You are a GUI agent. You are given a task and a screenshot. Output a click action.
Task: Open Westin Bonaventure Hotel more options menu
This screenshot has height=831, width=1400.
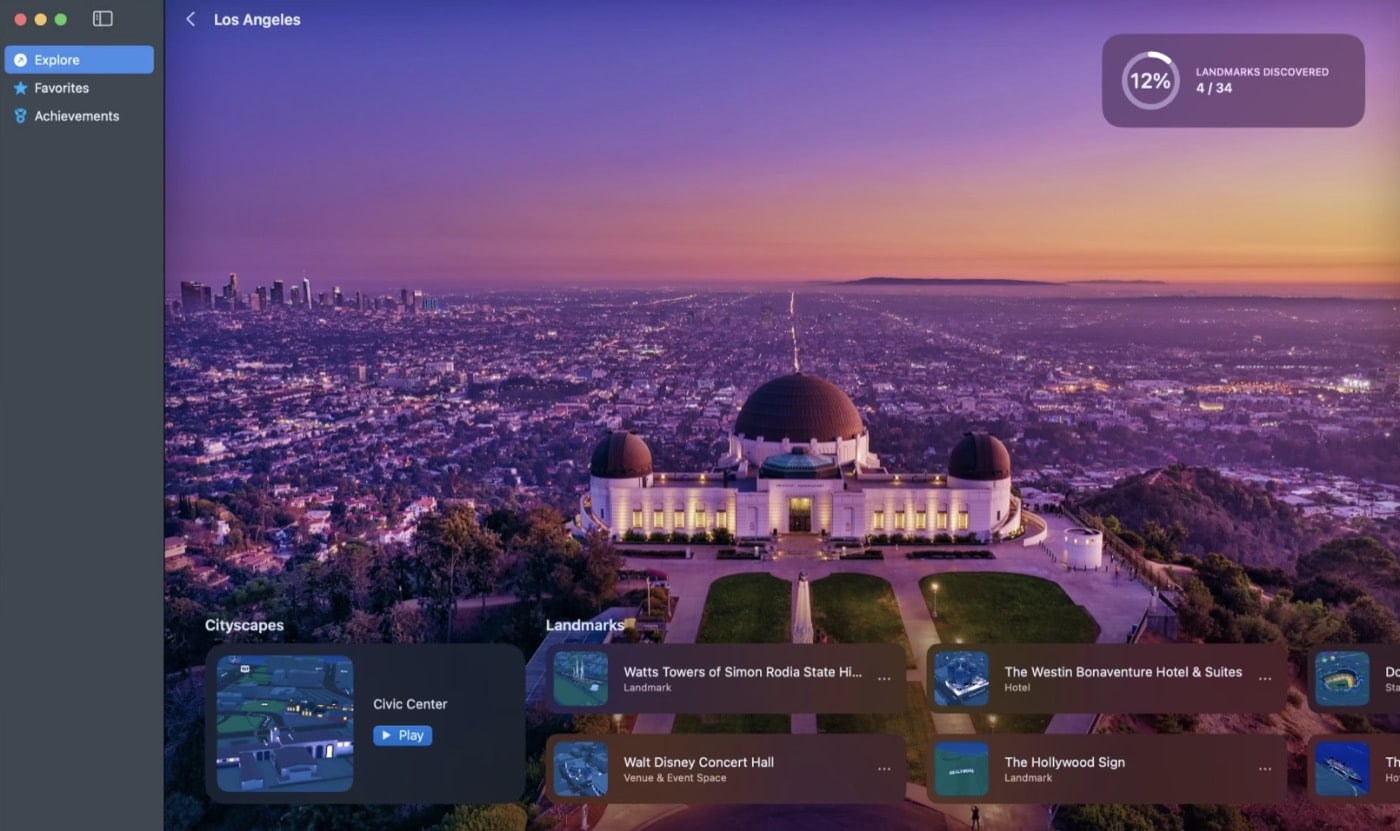coord(1265,679)
